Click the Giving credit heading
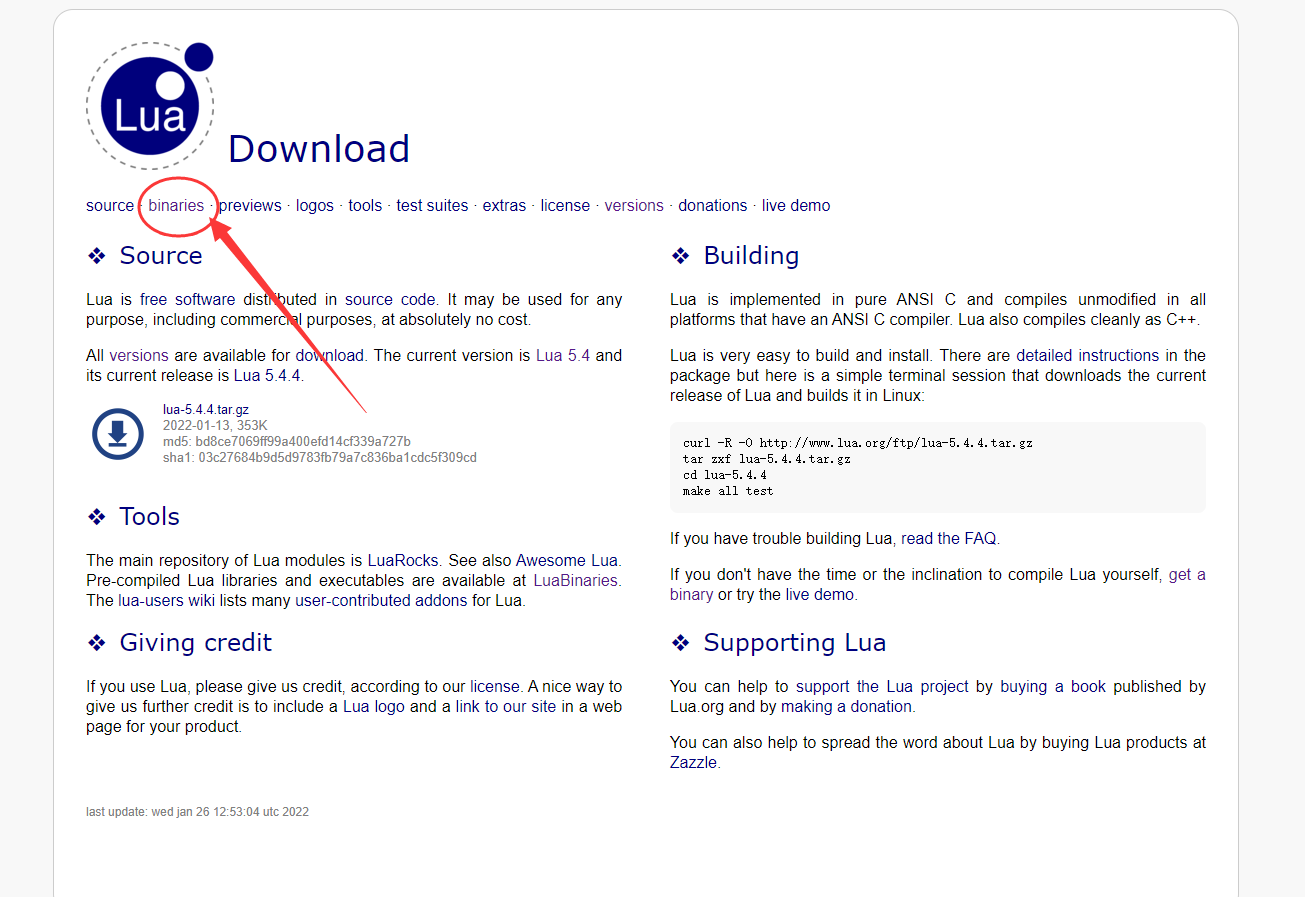Screen dimensions: 1305x897 196,642
